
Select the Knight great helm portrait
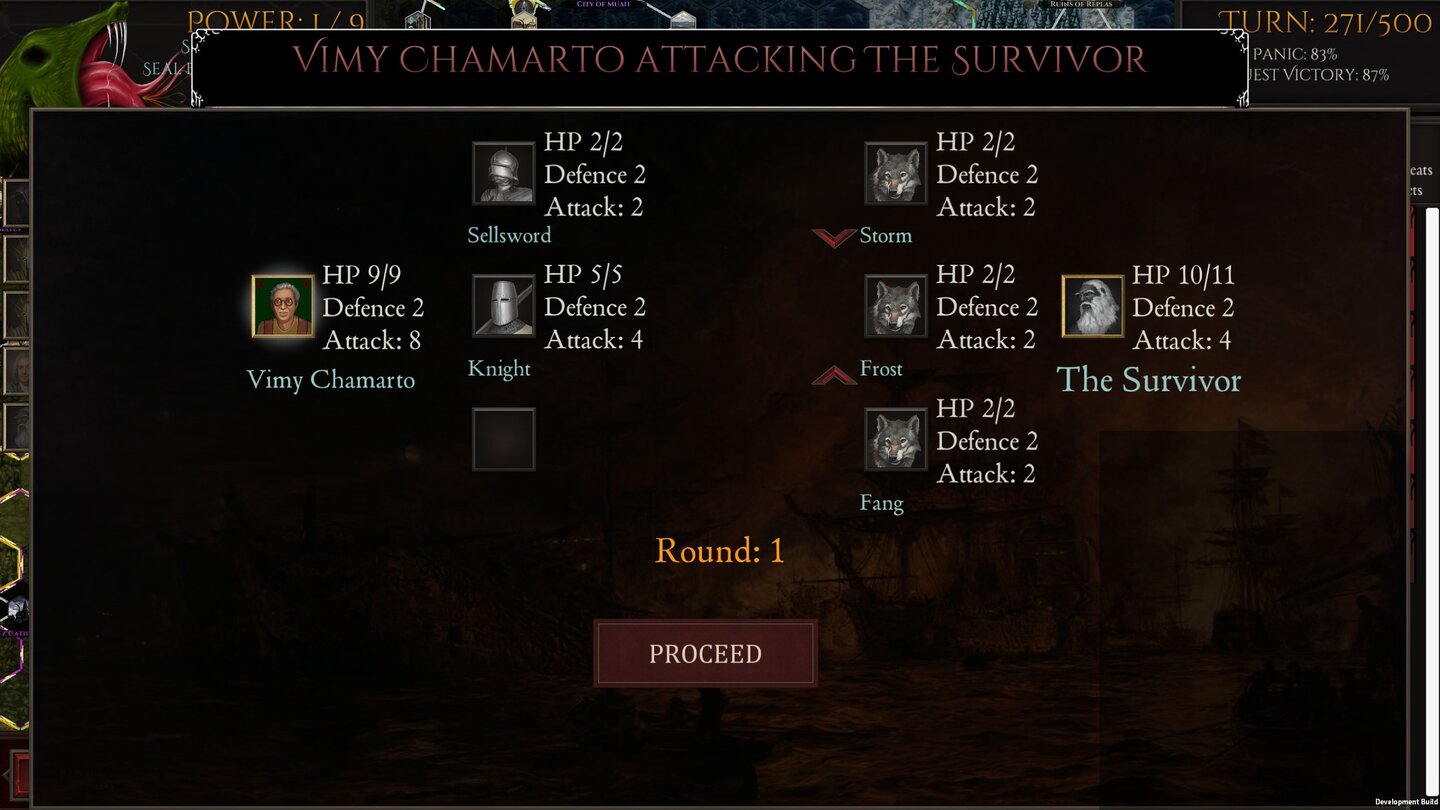pos(503,306)
